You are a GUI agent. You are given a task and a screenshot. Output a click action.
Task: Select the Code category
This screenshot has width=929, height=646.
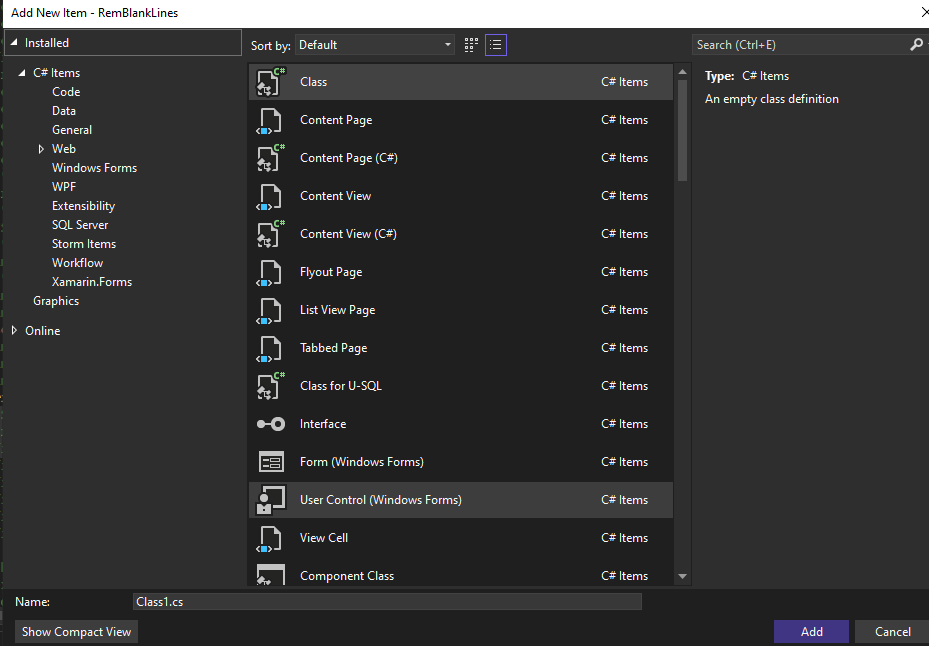point(66,92)
